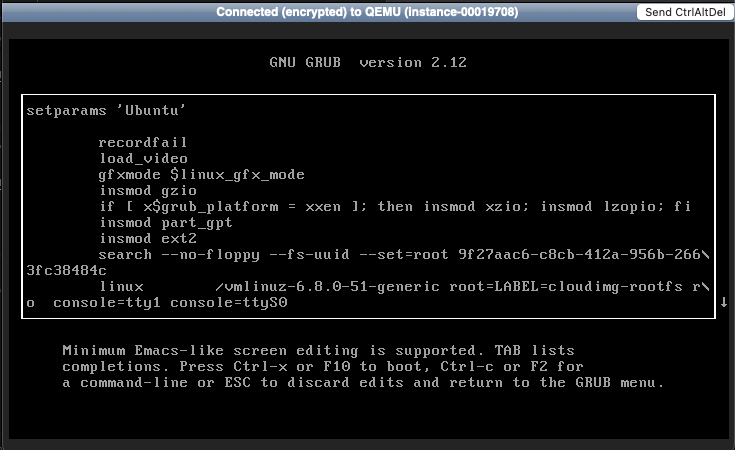Click the connection status title text
735x450 pixels.
coord(367,12)
